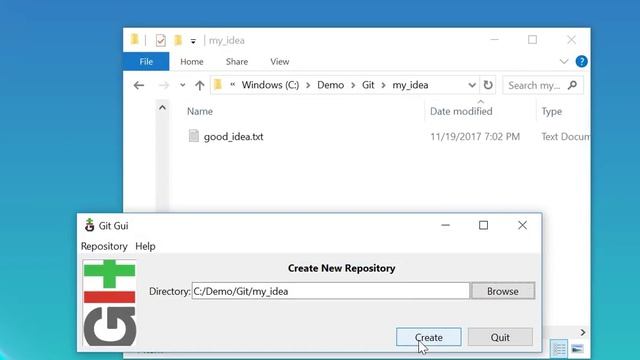Maximize the Git Gui window

click(x=483, y=225)
